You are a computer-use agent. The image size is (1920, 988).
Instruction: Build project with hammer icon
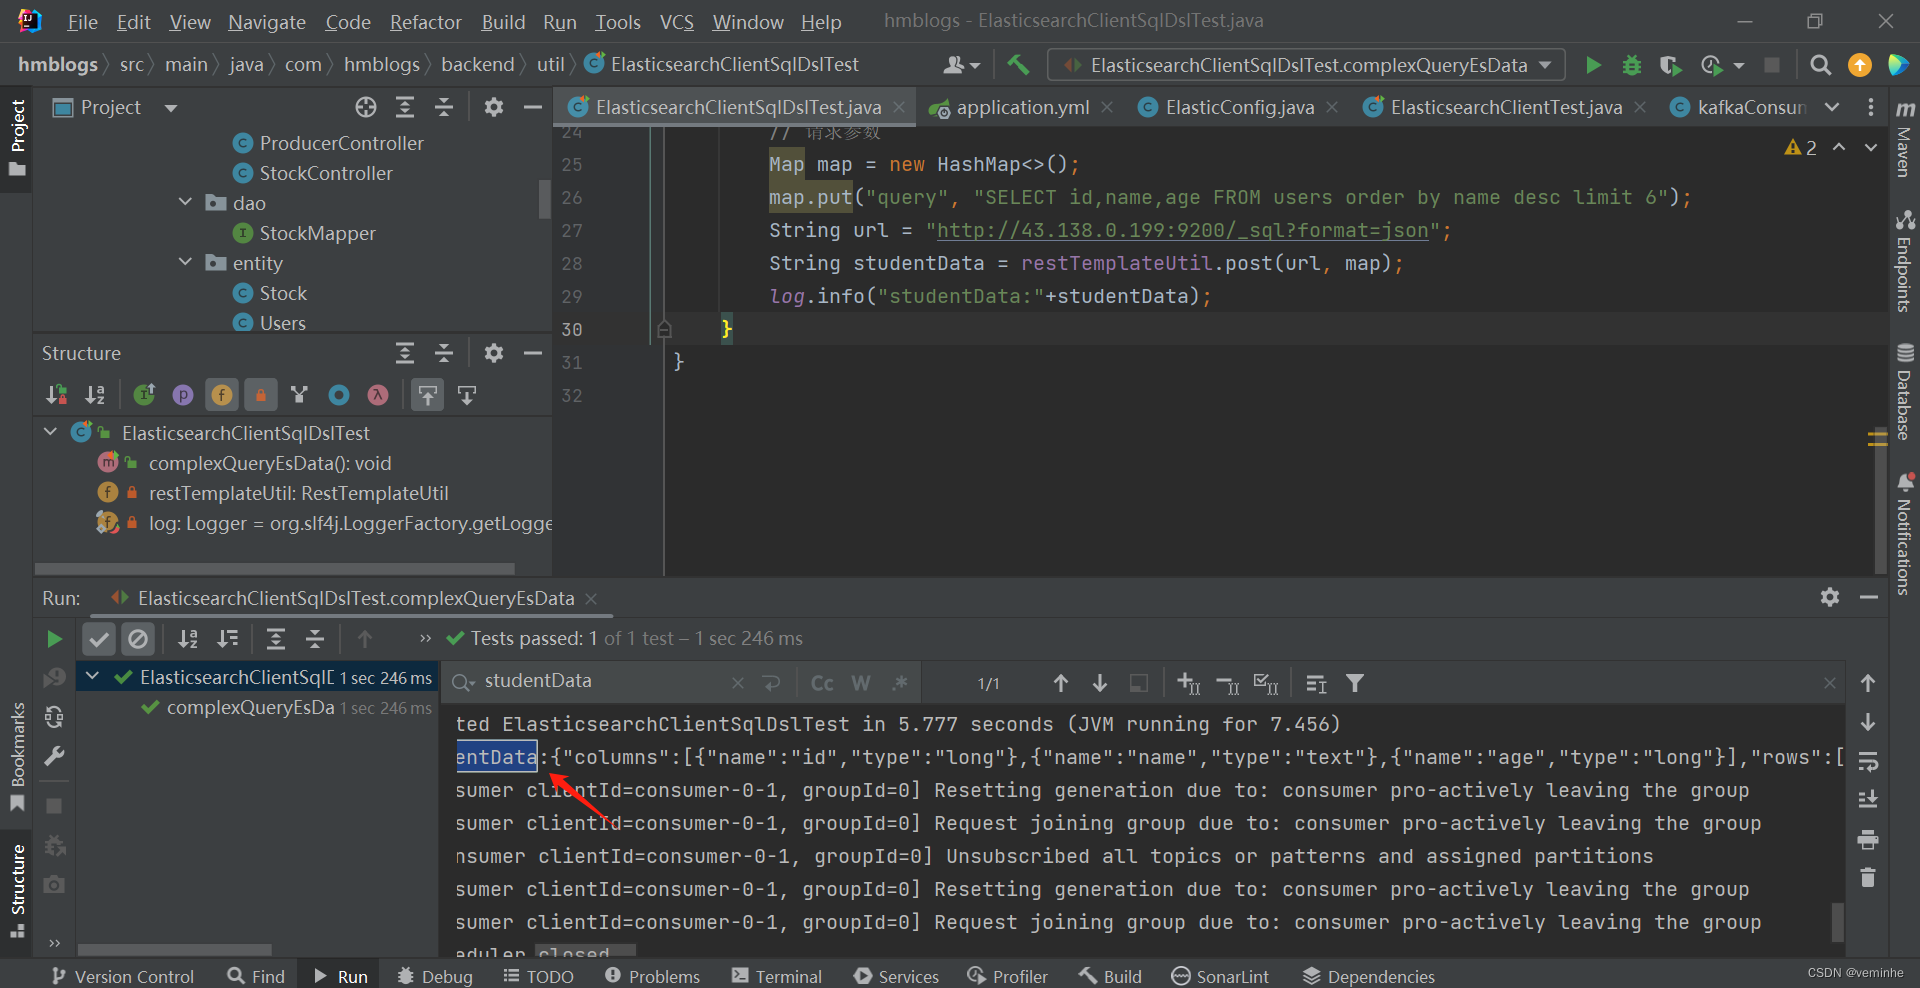[x=1018, y=65]
